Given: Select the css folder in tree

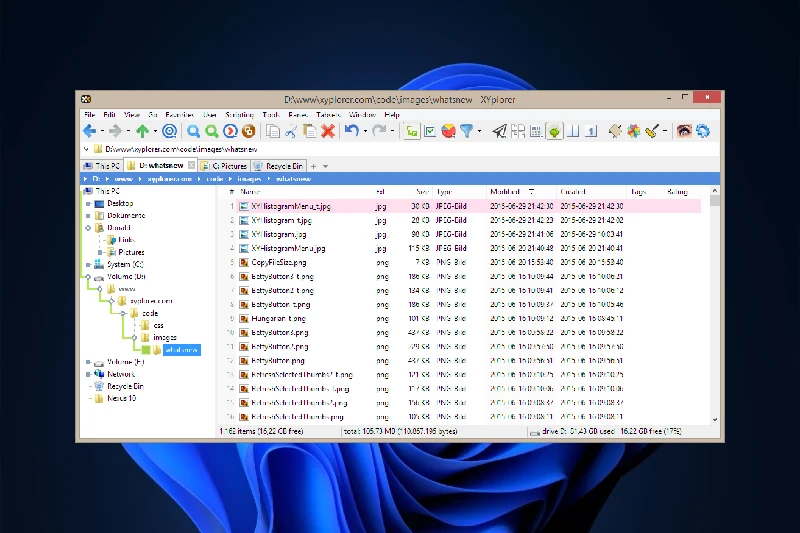Looking at the screenshot, I should (x=158, y=325).
